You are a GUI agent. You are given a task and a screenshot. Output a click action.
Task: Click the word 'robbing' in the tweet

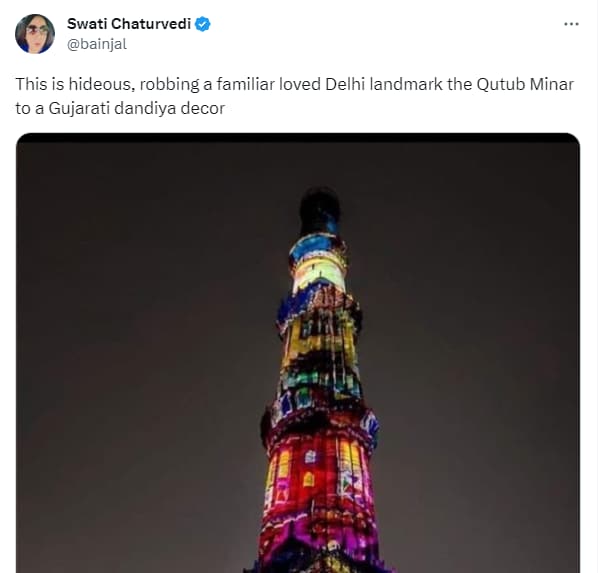169,84
